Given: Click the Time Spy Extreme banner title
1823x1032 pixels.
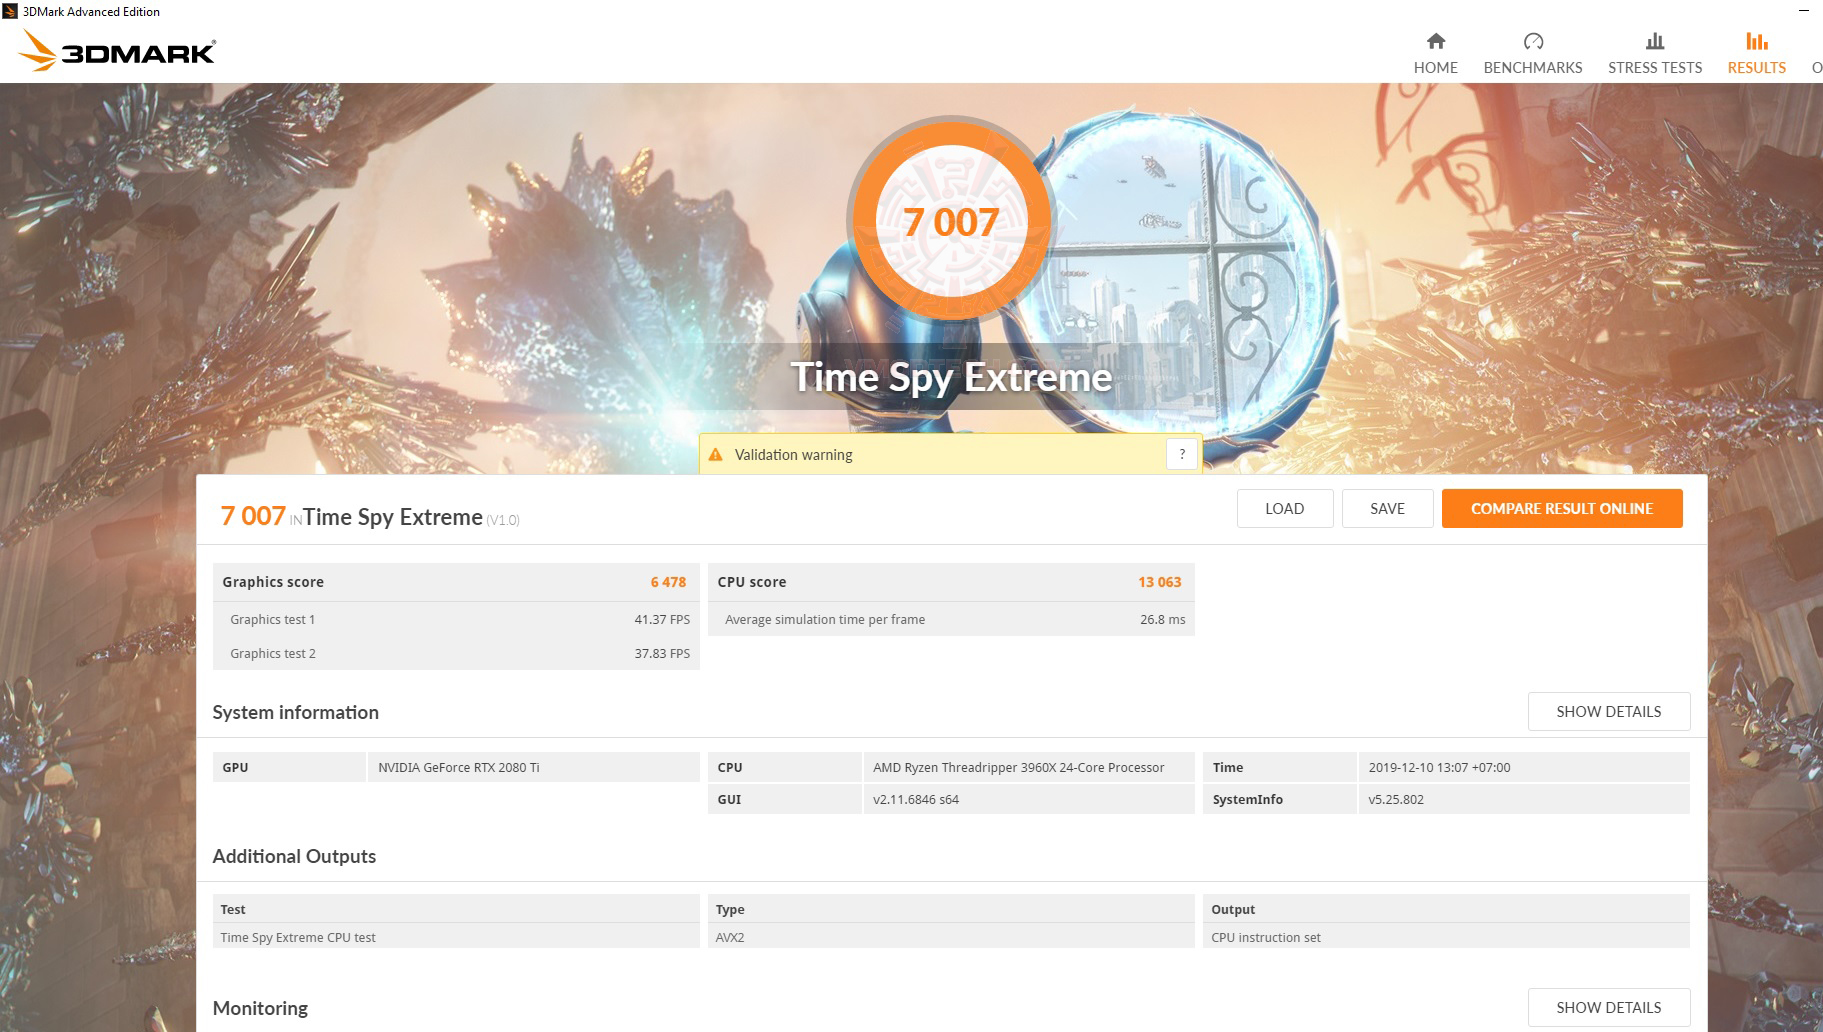Looking at the screenshot, I should click(x=951, y=377).
